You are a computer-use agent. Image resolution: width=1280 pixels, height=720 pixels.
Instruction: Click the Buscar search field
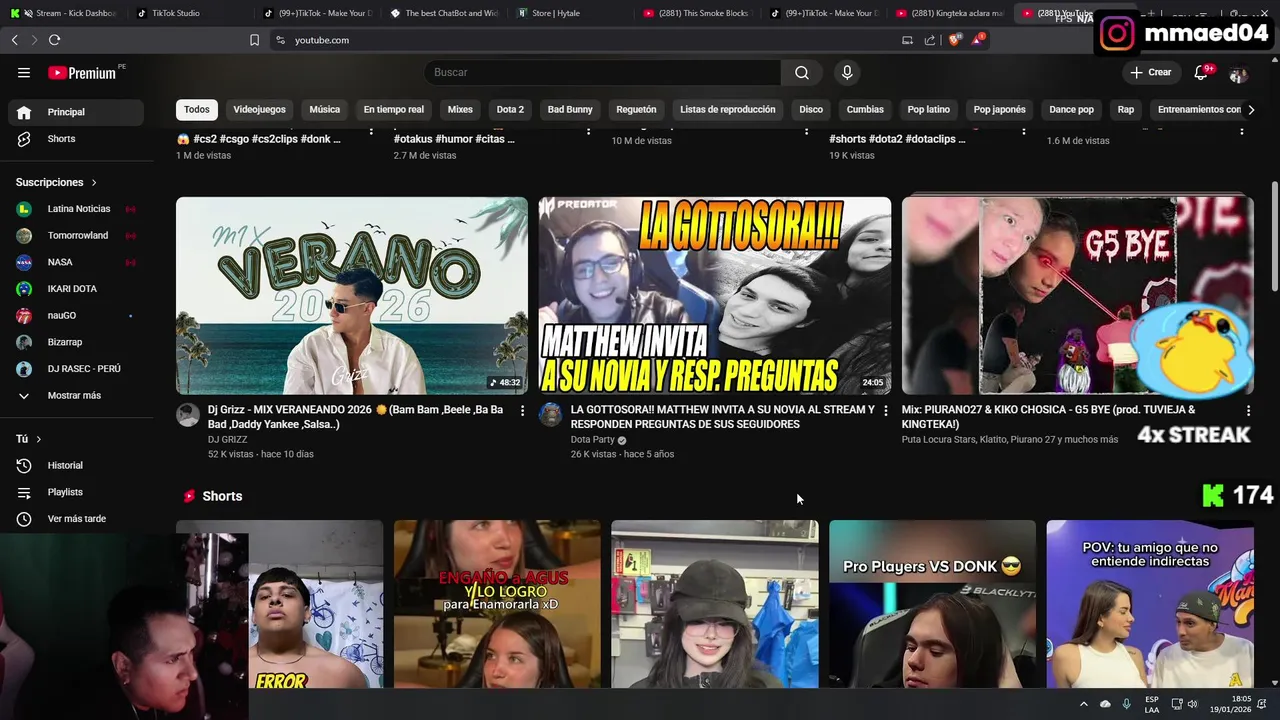(x=602, y=72)
